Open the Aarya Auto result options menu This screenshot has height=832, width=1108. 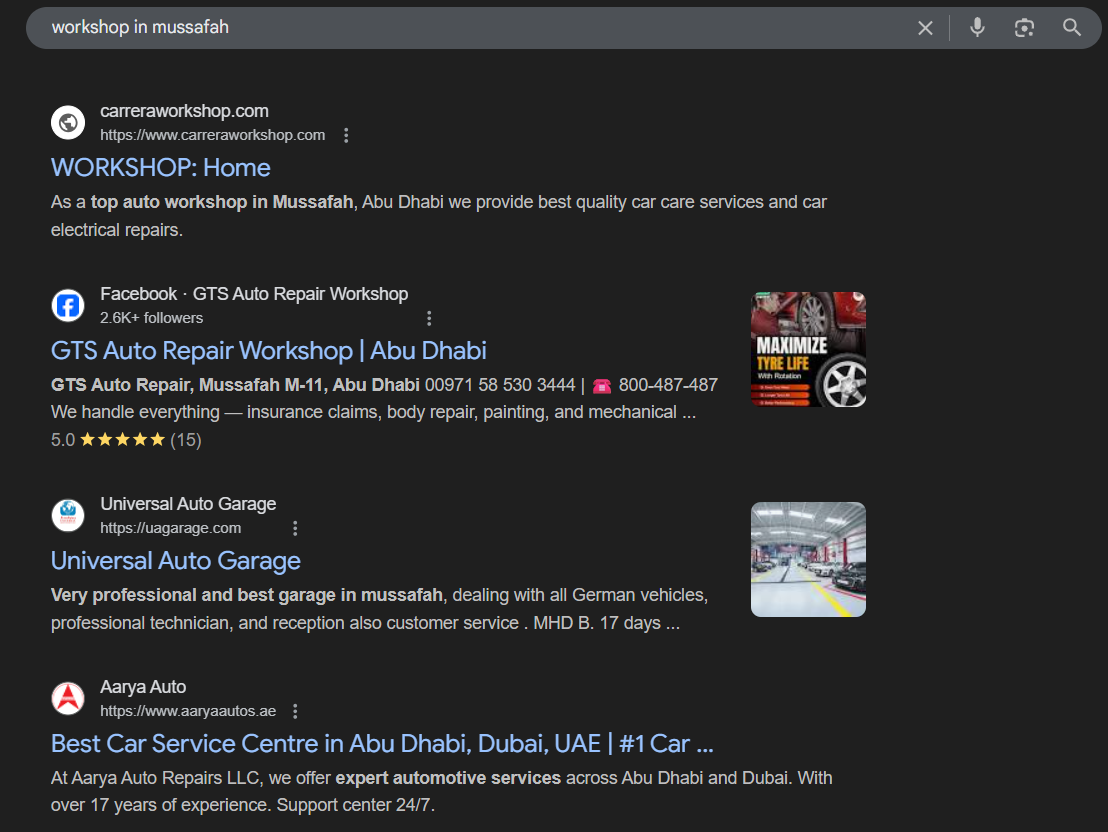[295, 710]
